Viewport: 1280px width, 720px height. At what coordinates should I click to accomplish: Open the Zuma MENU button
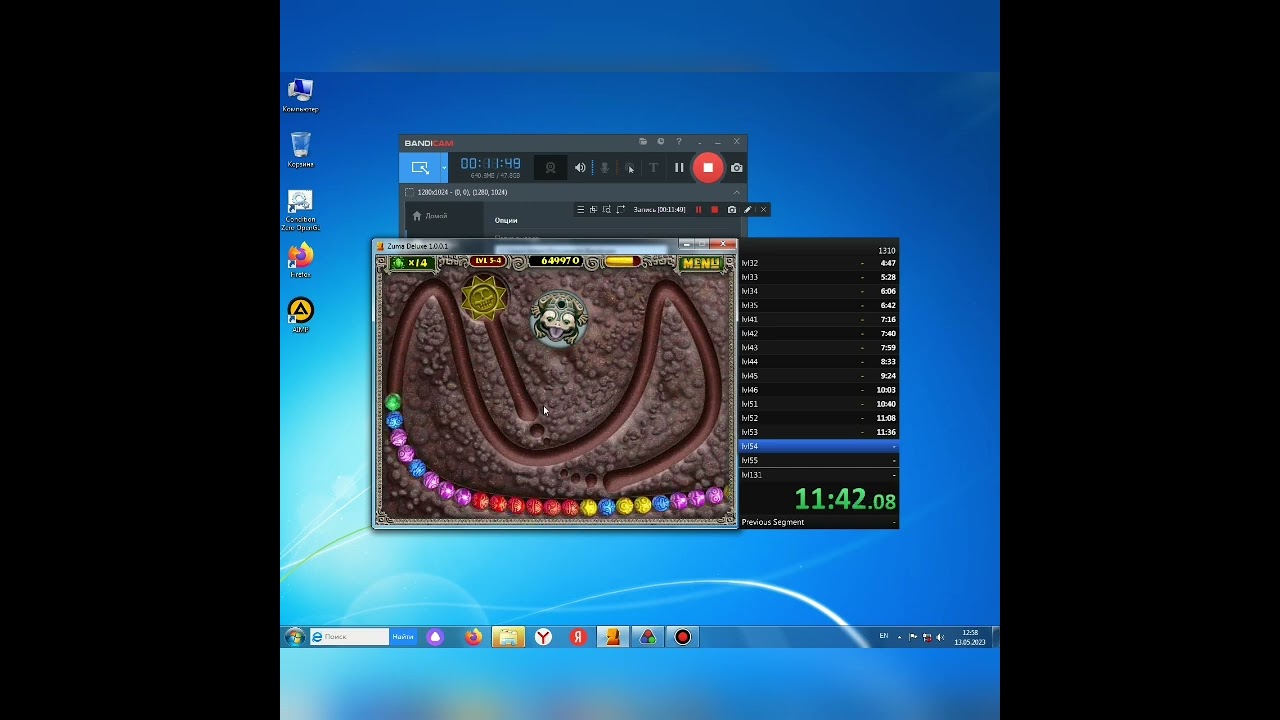[x=701, y=263]
